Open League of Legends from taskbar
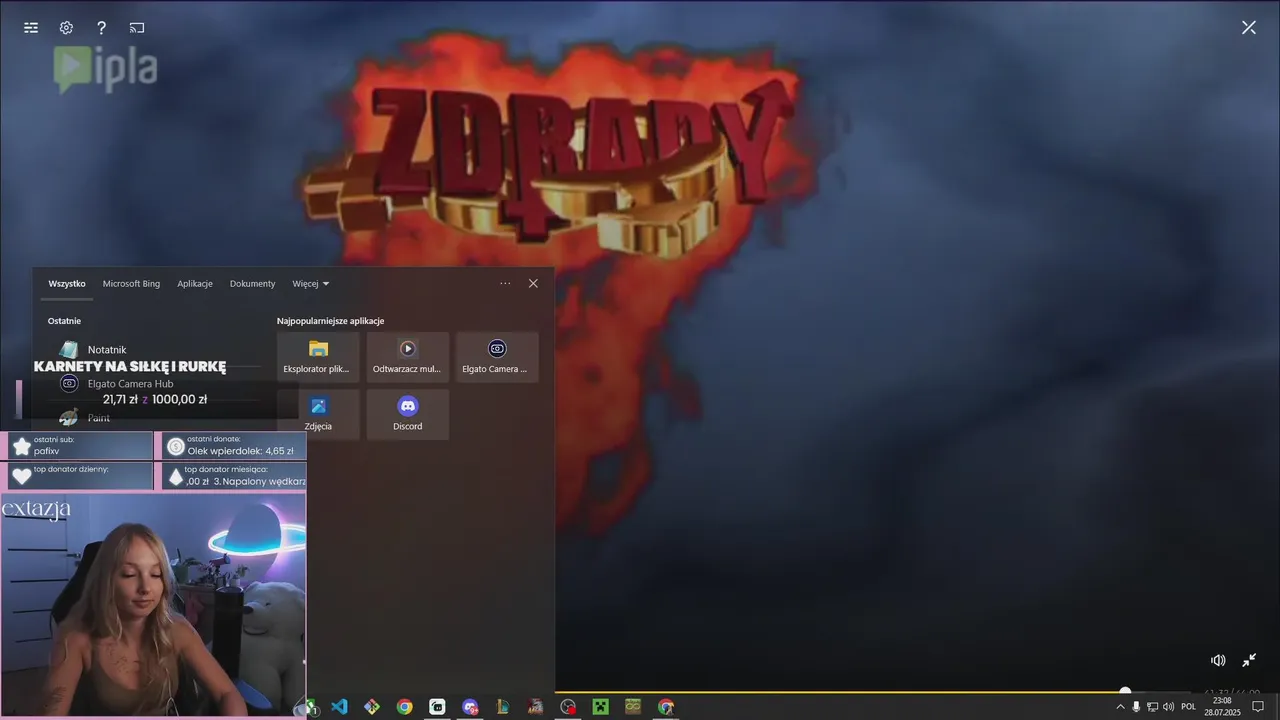Screen dimensions: 1280x720 click(x=503, y=706)
